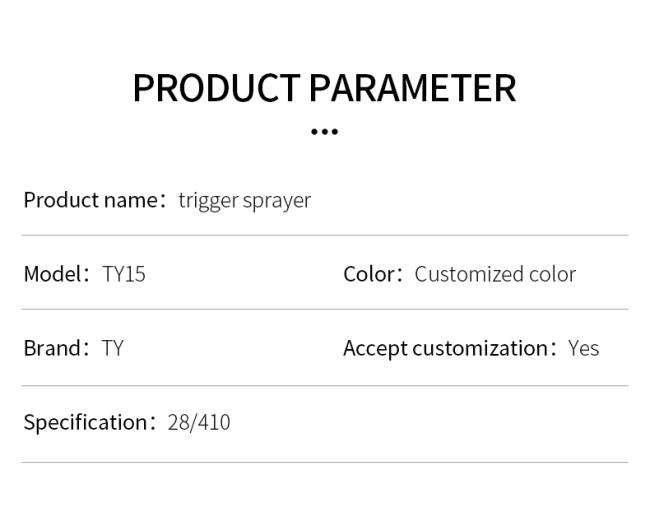Click the three dots below heading
Screen dimensions: 650x531
tap(325, 132)
